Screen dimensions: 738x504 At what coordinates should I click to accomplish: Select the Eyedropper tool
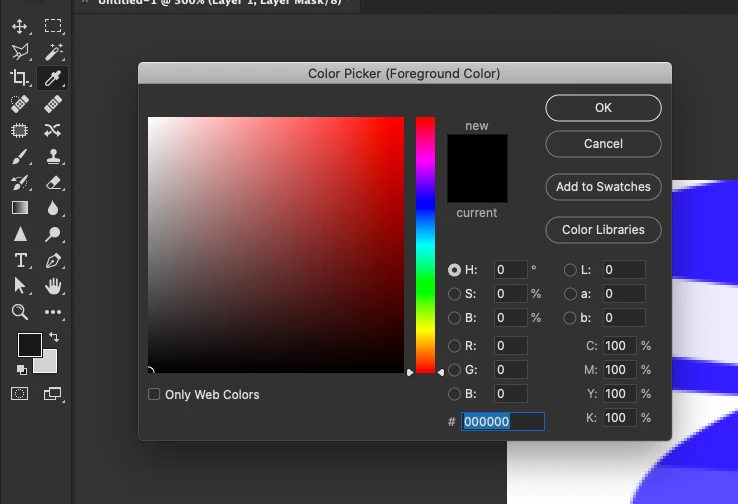point(53,78)
